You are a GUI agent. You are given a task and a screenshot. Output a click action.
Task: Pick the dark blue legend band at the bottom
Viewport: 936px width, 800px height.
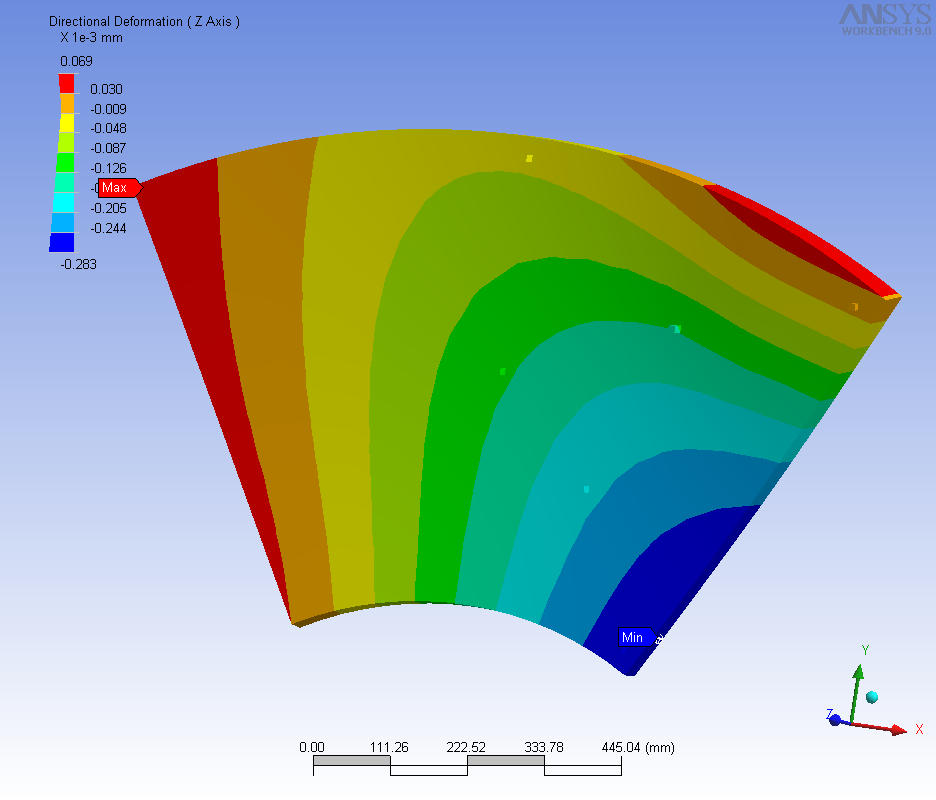point(62,242)
